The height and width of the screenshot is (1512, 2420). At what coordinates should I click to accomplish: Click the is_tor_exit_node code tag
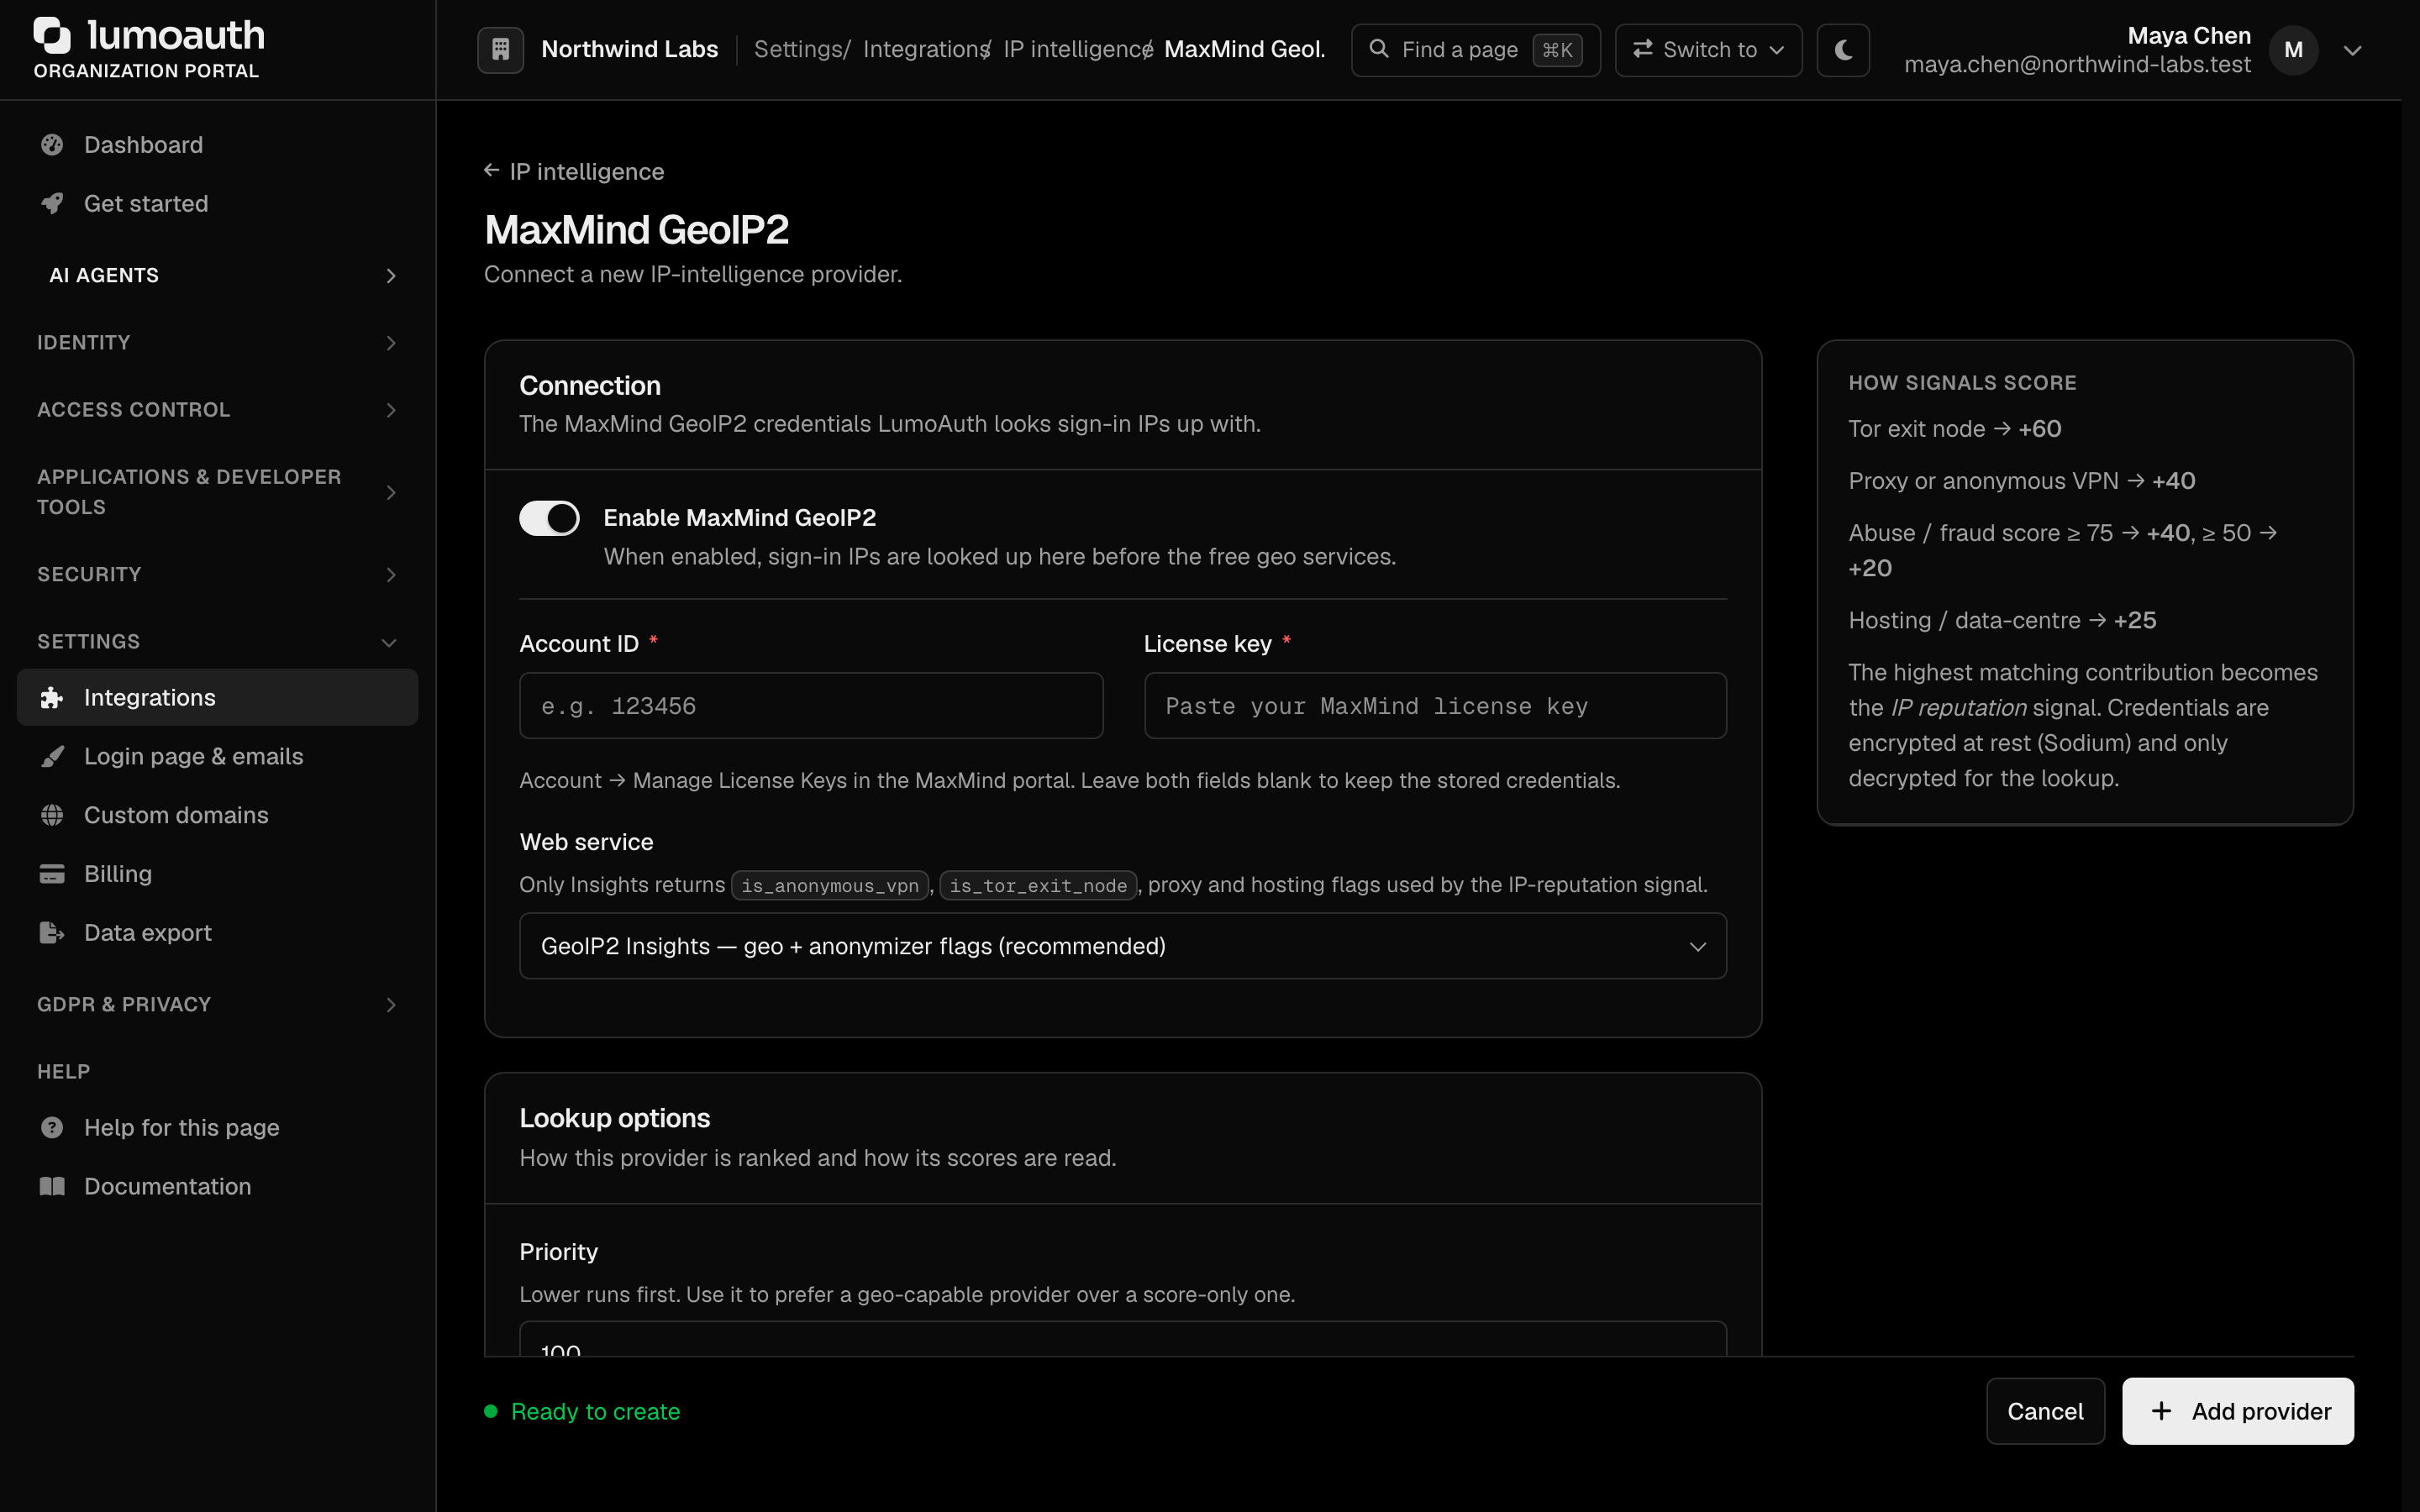[x=1037, y=886]
